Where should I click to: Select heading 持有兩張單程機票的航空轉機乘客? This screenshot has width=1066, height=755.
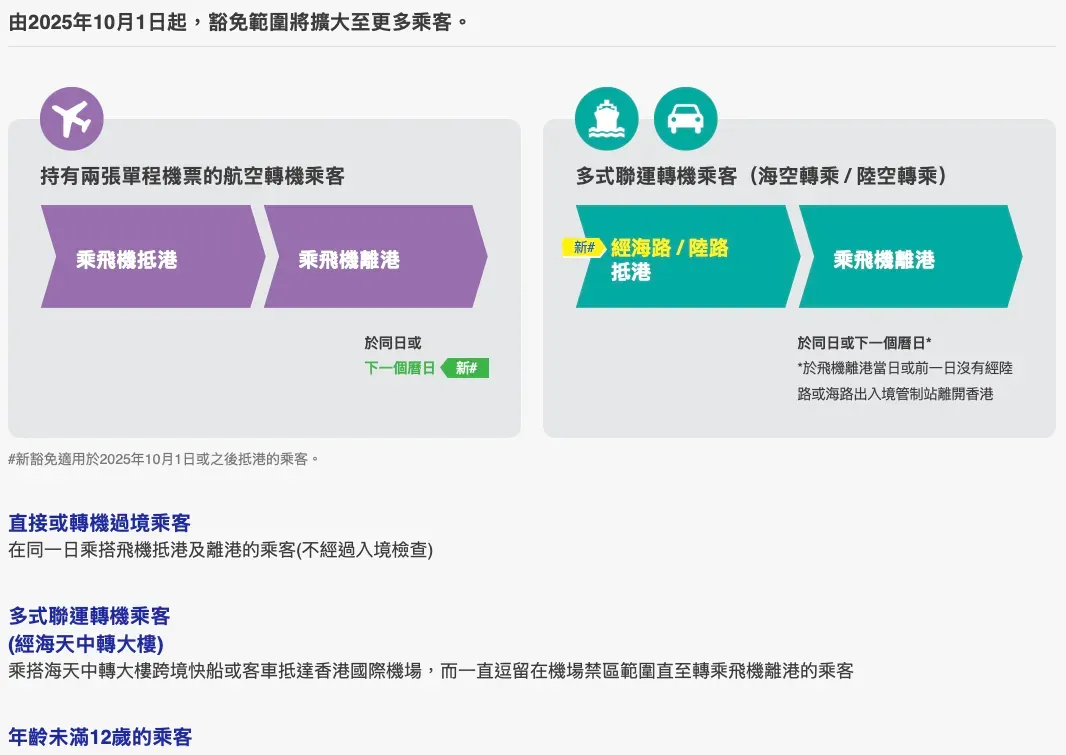[x=192, y=177]
